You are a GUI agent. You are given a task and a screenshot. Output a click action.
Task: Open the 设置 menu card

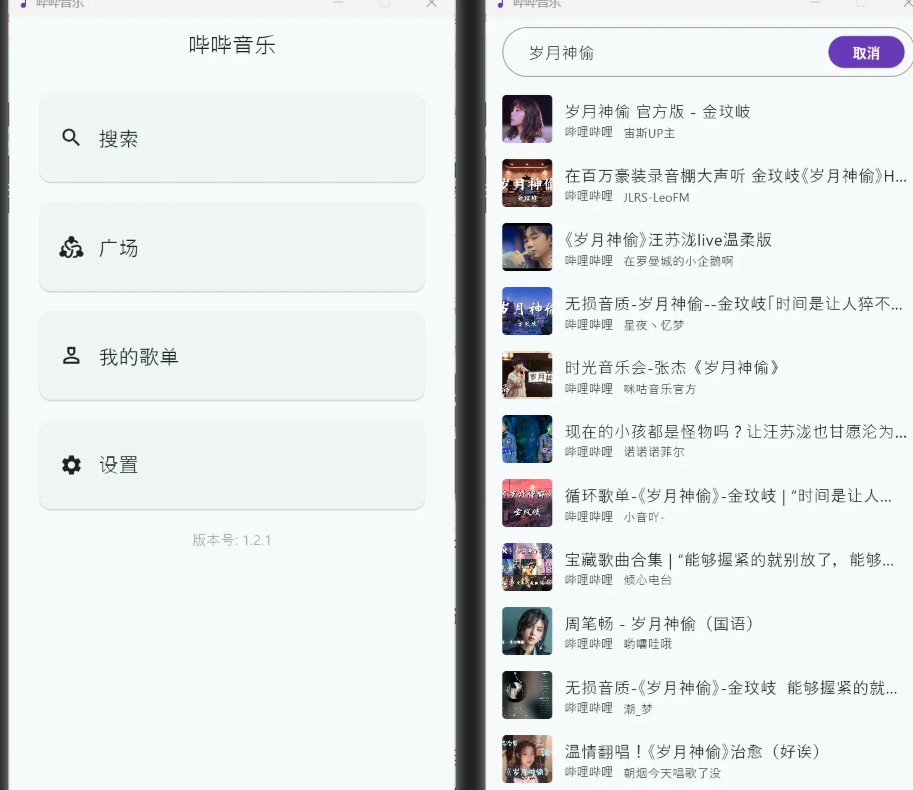pos(232,465)
